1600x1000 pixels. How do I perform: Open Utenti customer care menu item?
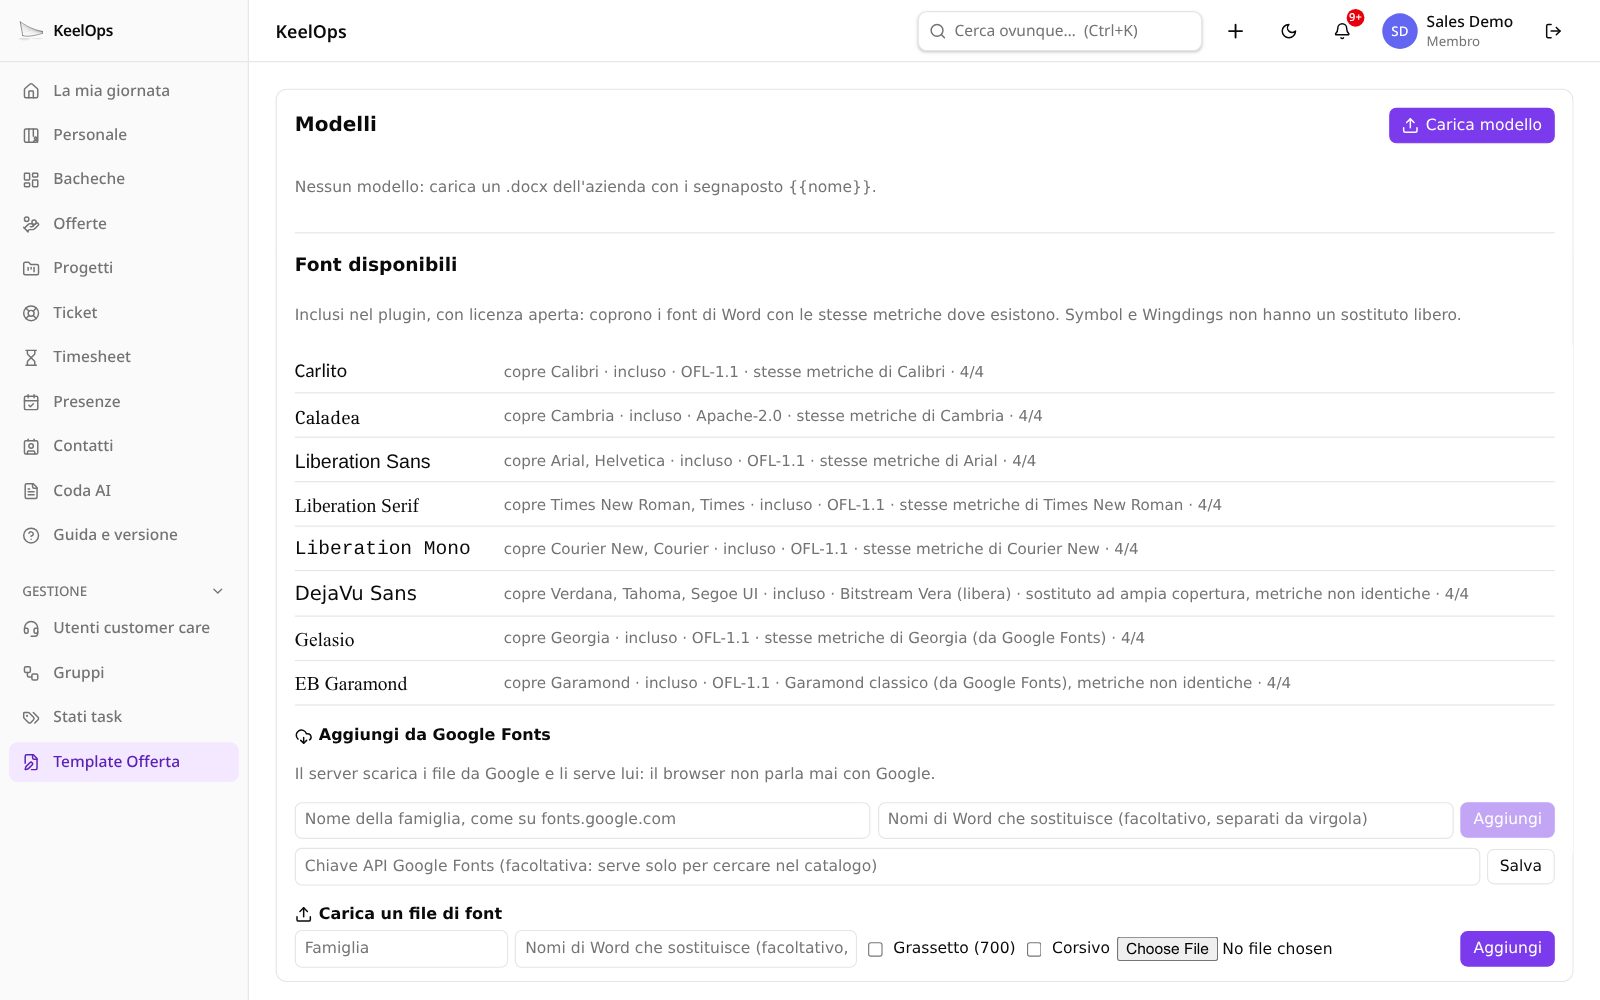click(124, 628)
